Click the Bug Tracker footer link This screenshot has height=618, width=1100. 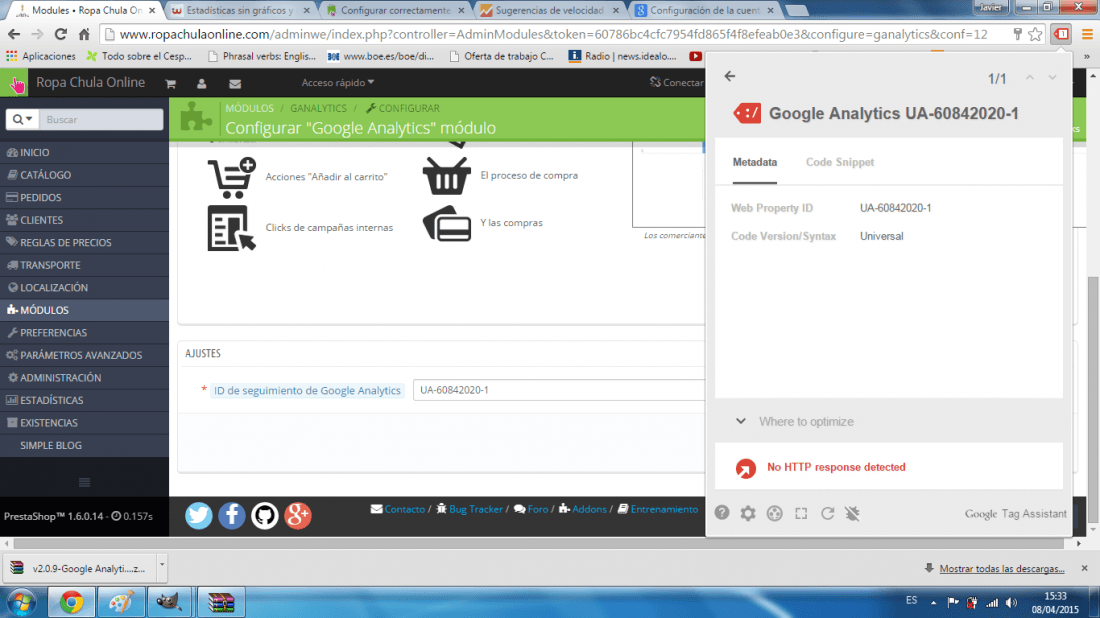(x=476, y=509)
